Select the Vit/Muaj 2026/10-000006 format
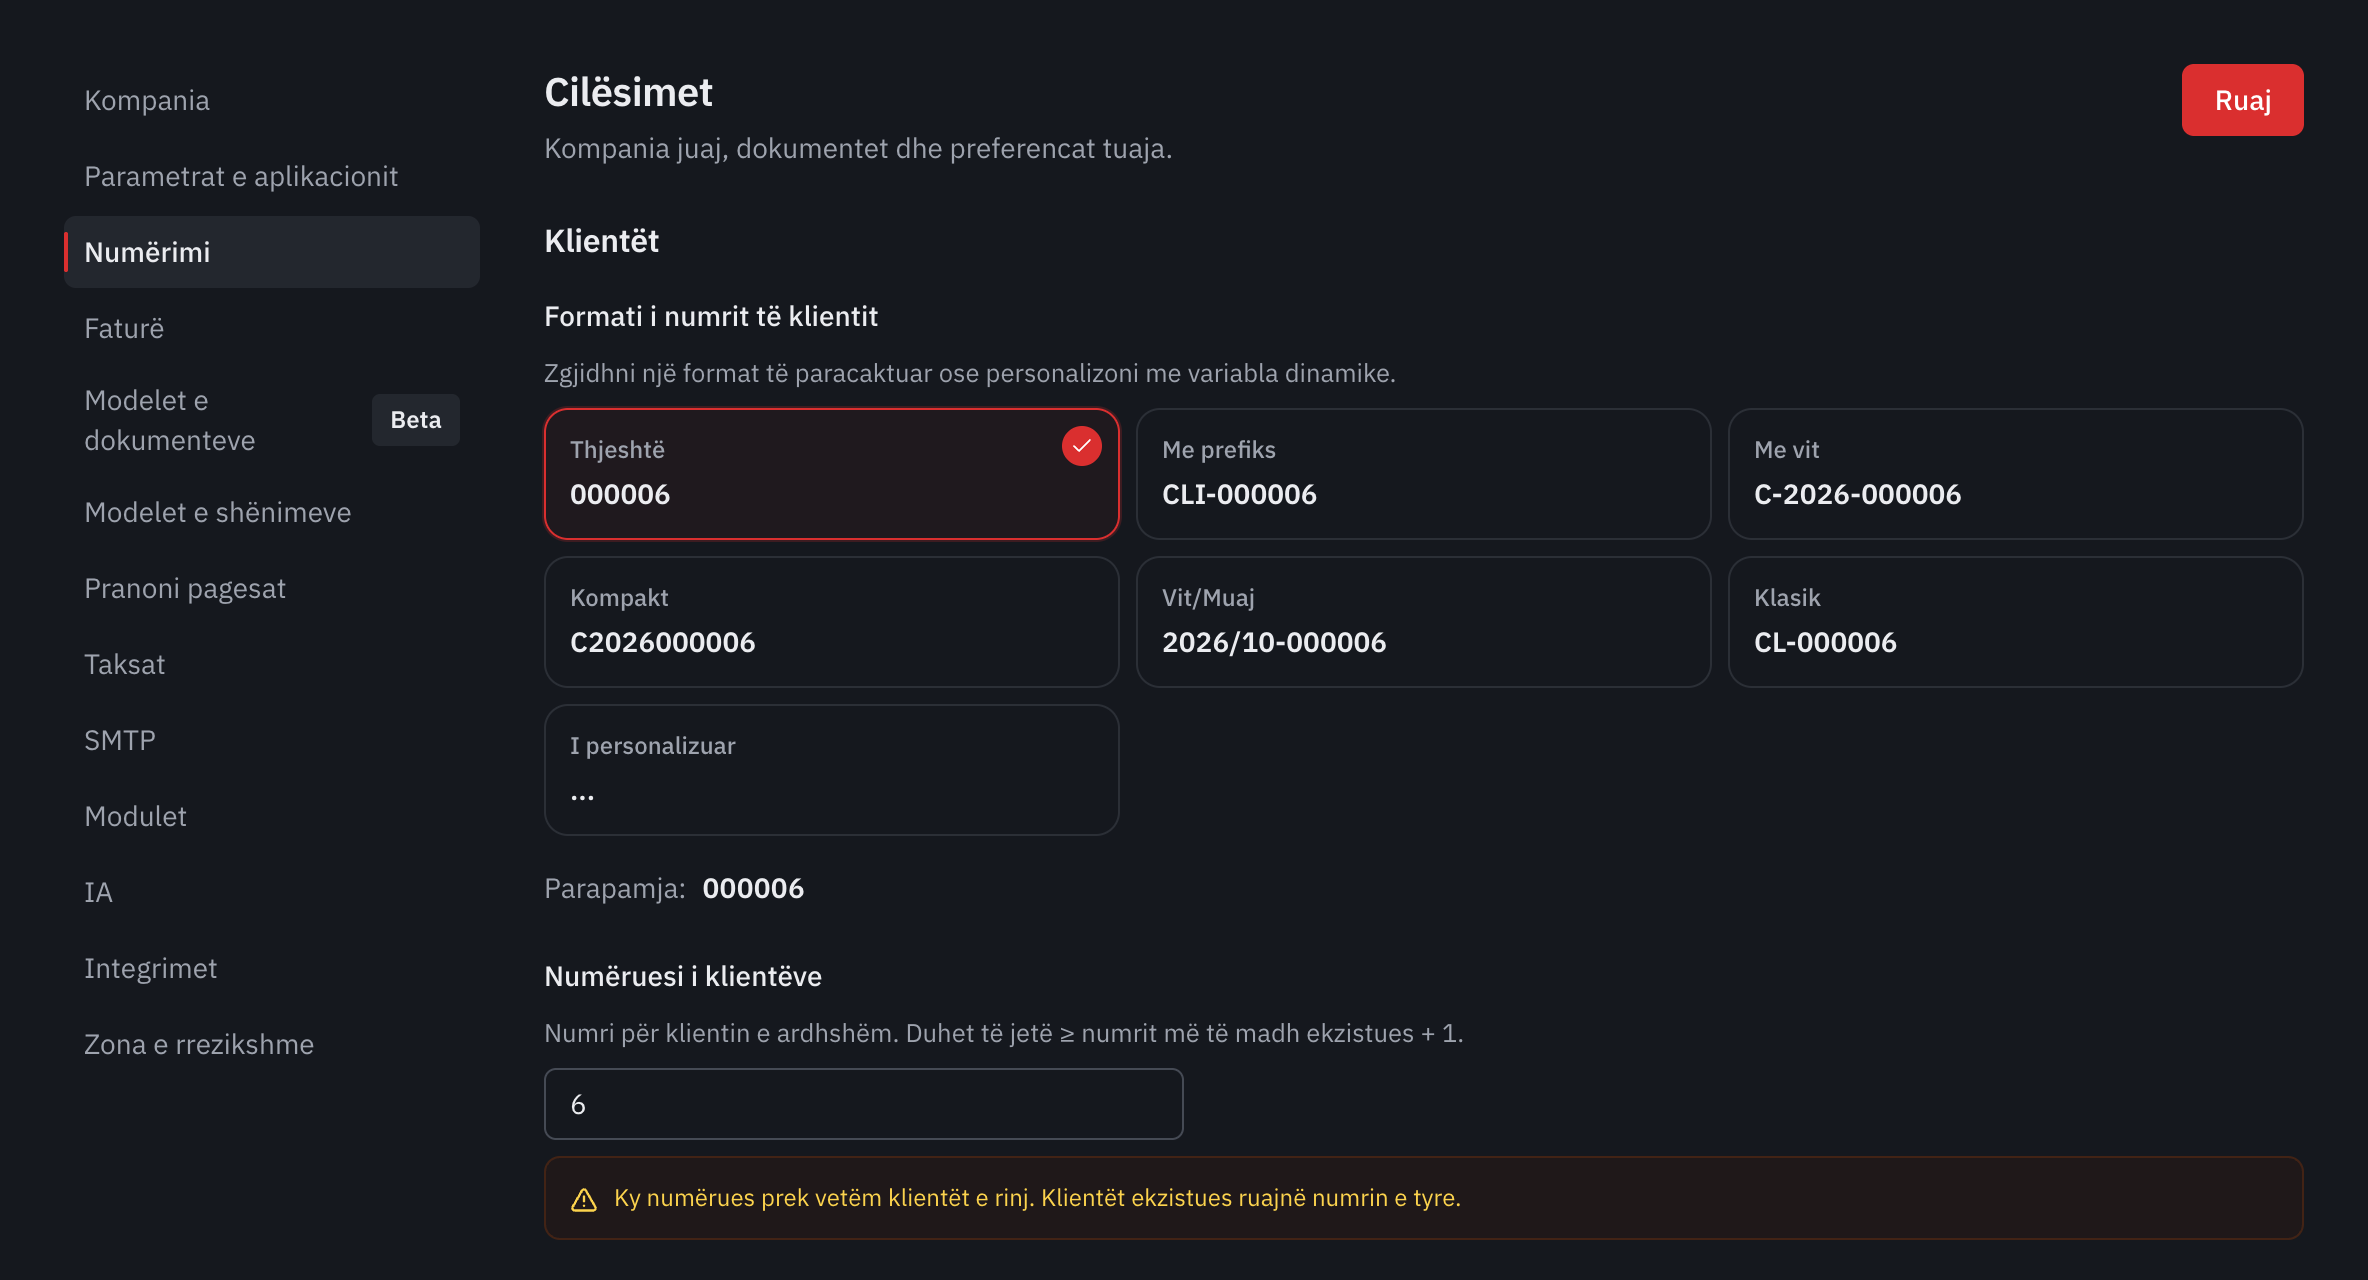 click(x=1423, y=622)
